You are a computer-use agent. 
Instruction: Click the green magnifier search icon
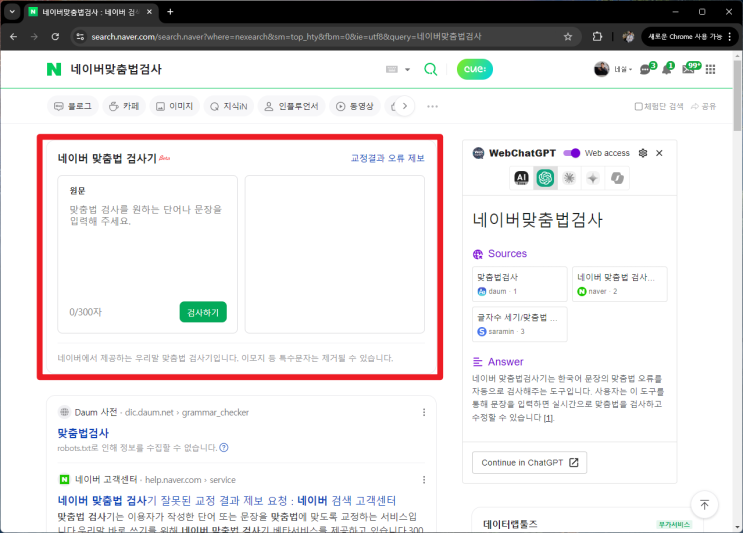(430, 69)
